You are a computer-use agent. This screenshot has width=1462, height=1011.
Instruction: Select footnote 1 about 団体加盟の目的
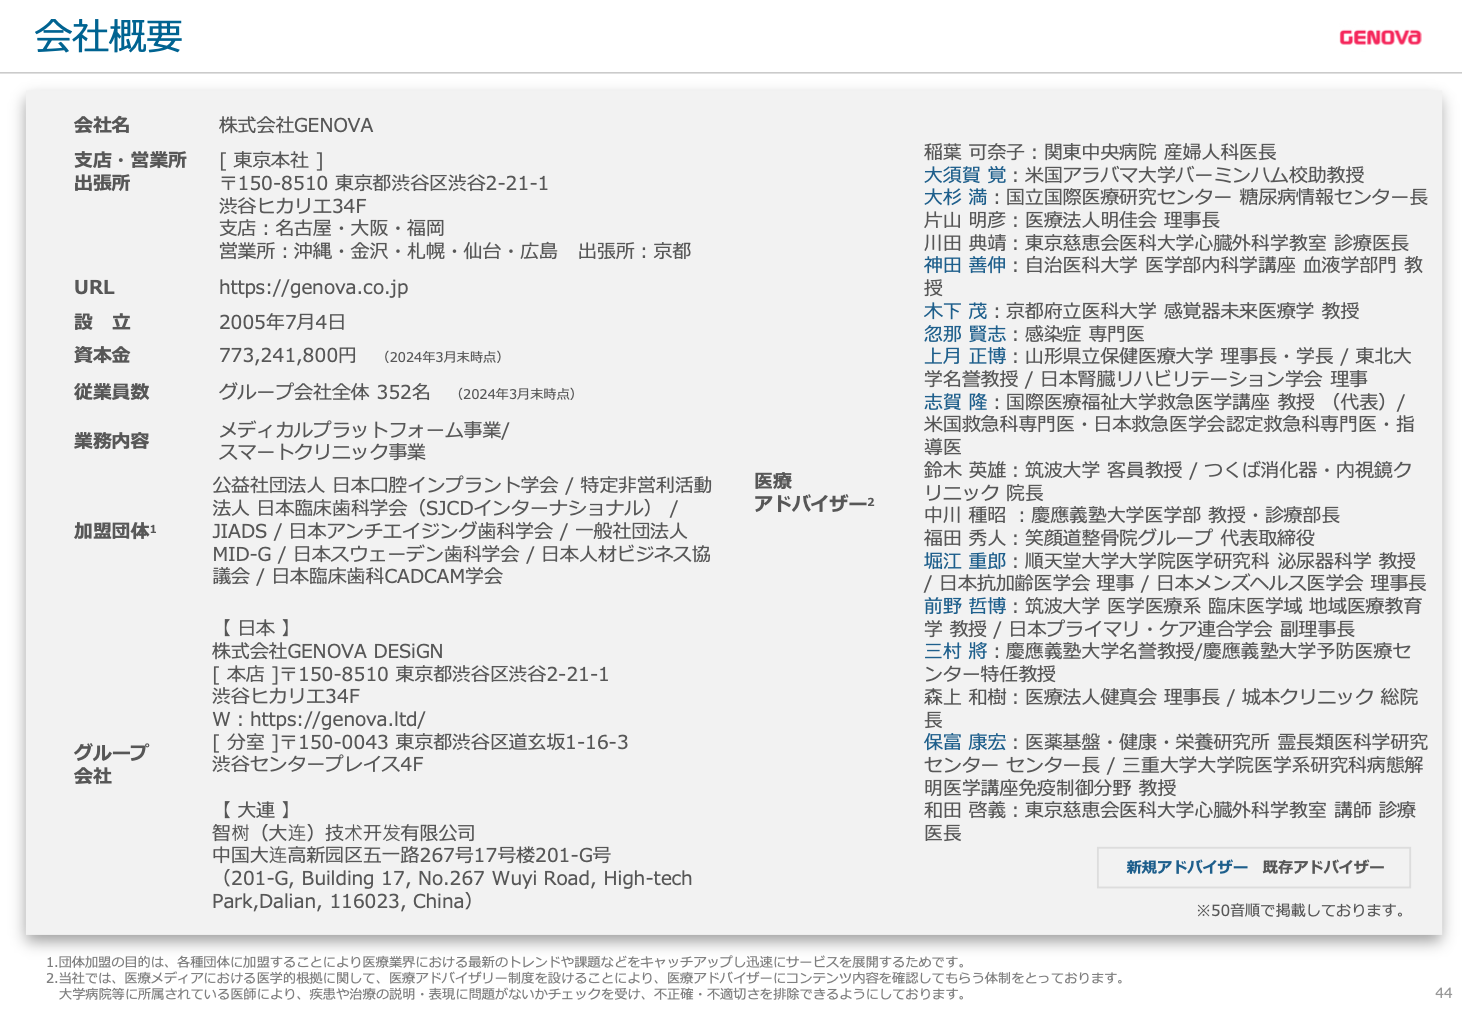tap(507, 962)
